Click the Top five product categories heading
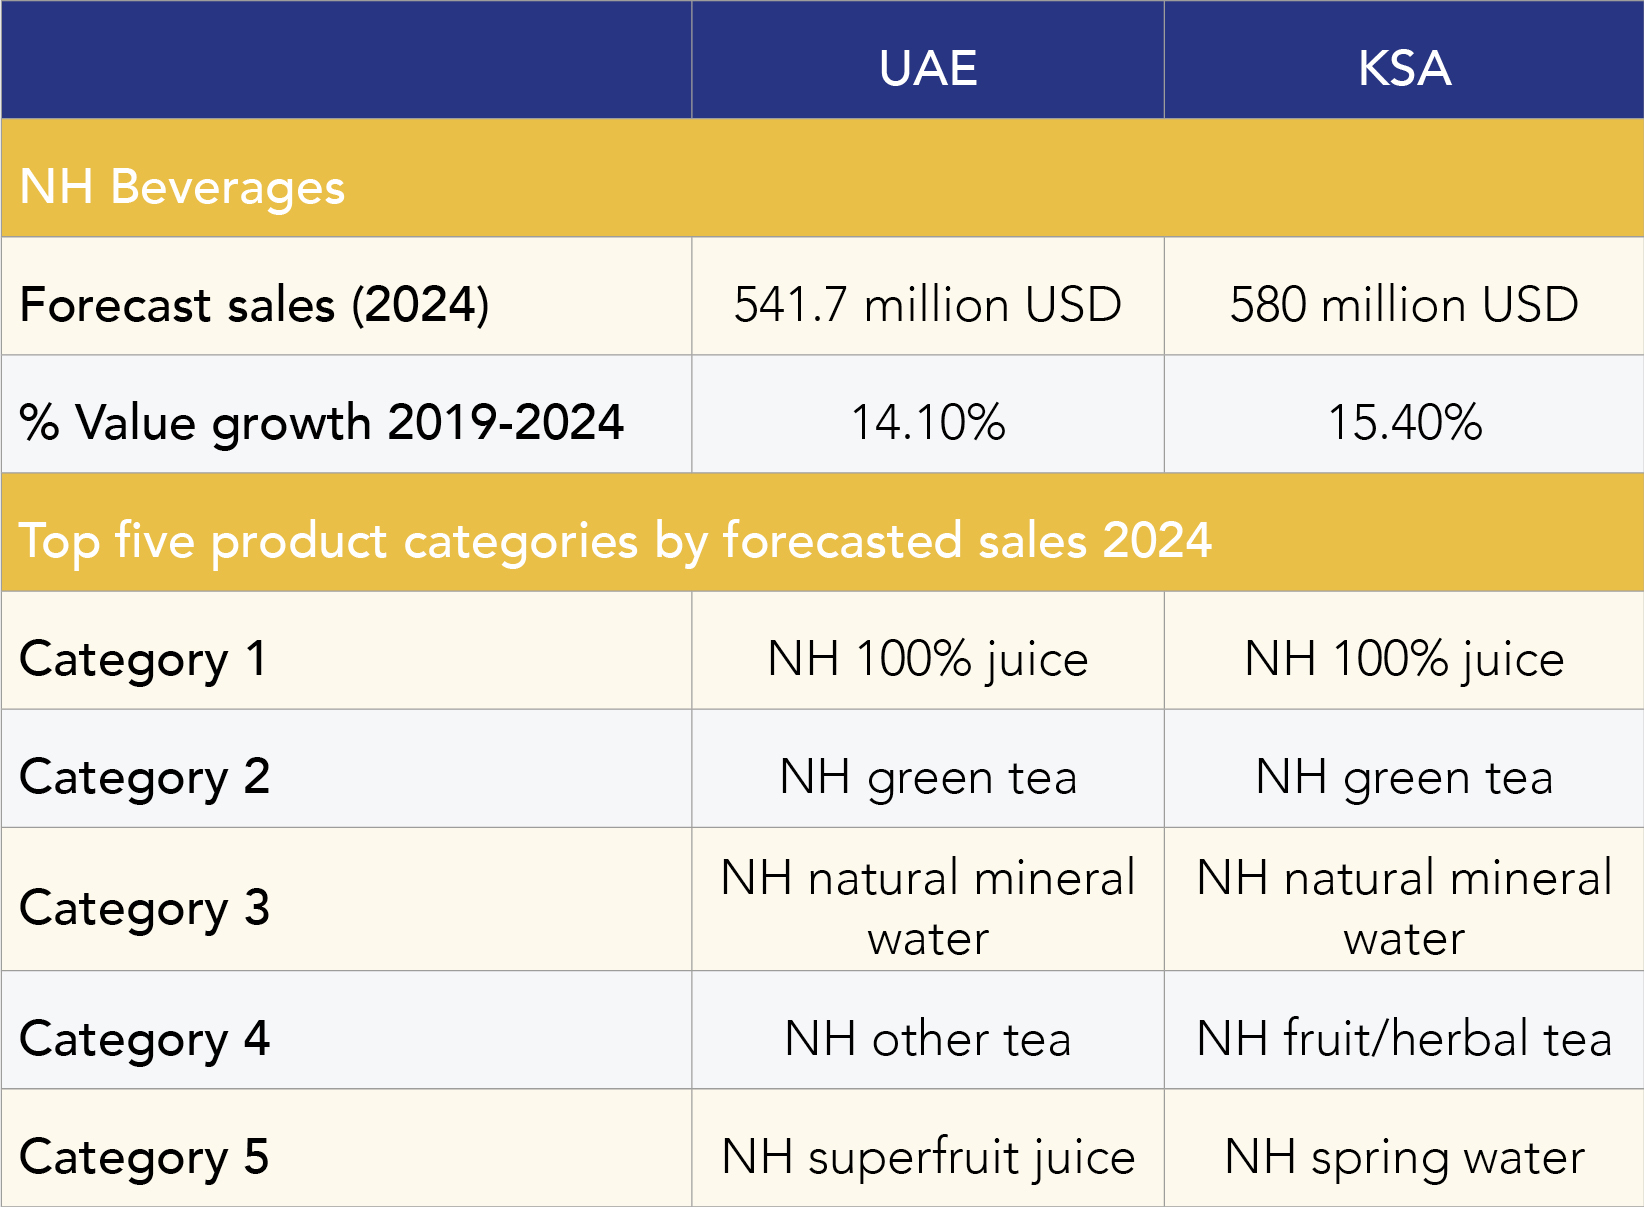 [615, 540]
